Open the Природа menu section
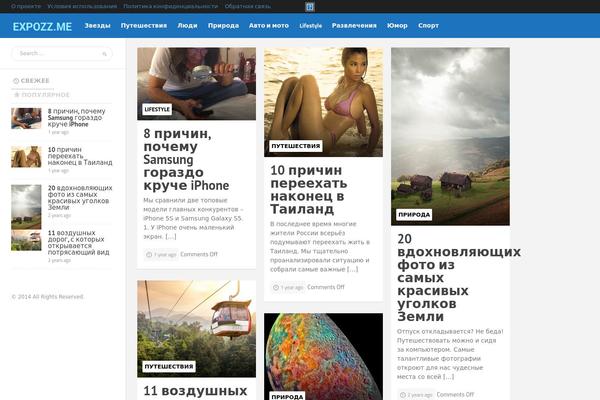The image size is (600, 400). (x=223, y=26)
